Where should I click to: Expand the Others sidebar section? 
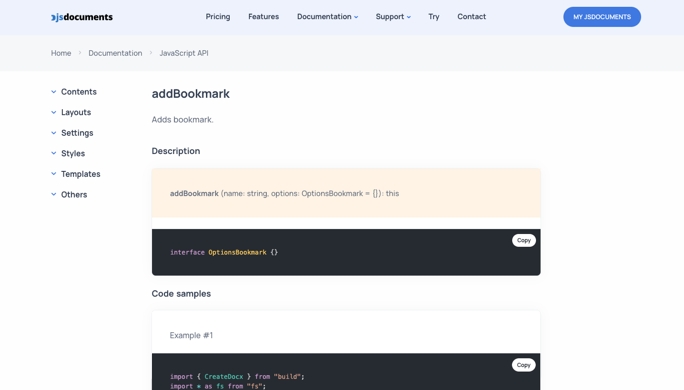click(69, 194)
